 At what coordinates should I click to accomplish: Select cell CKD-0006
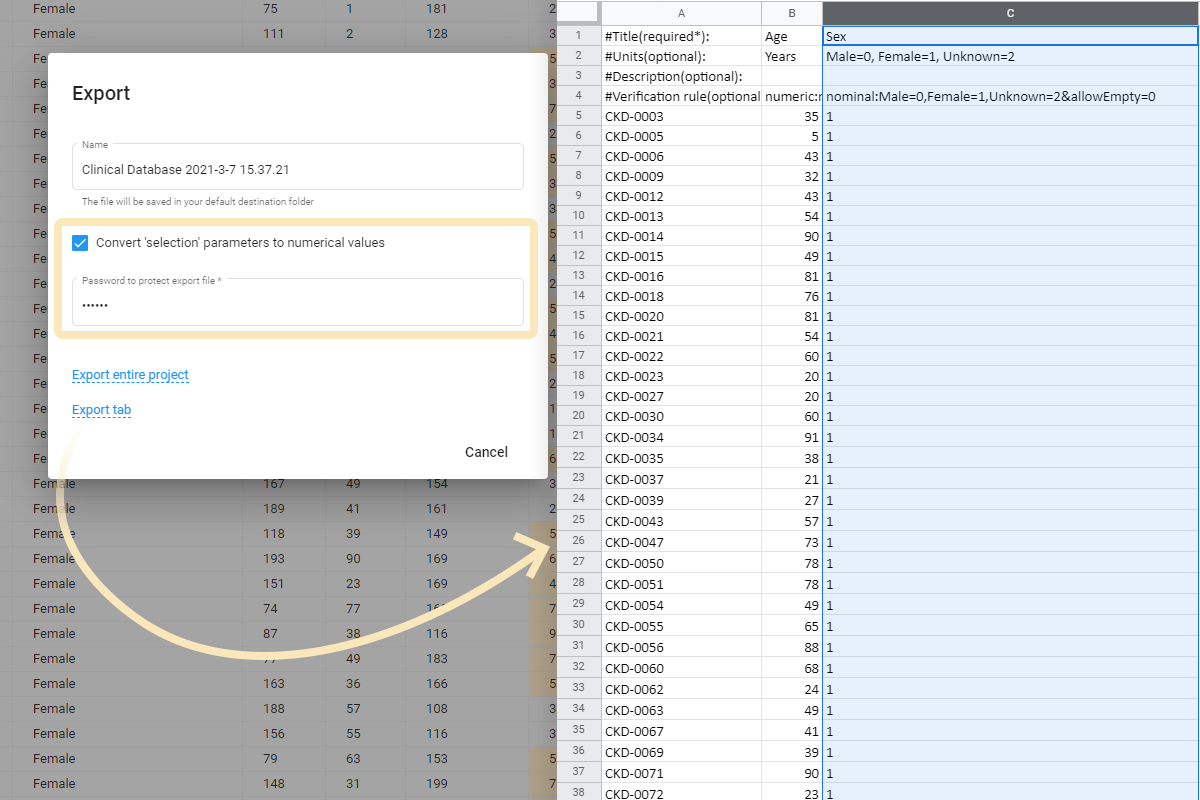click(681, 156)
